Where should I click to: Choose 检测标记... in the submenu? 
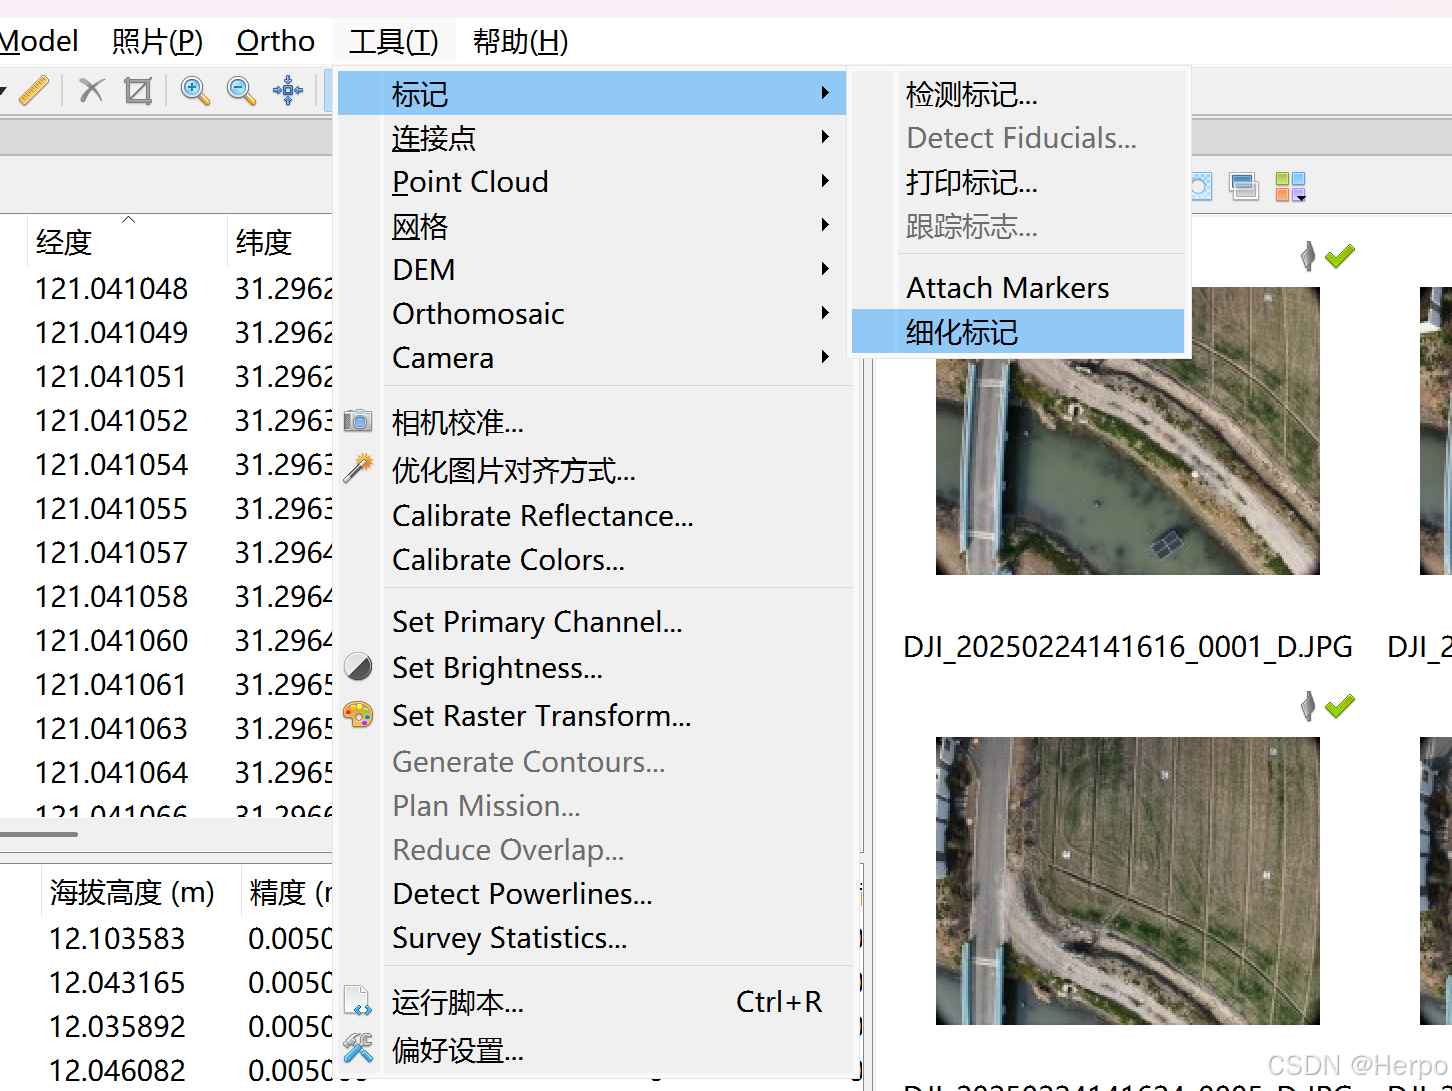pyautogui.click(x=1018, y=94)
